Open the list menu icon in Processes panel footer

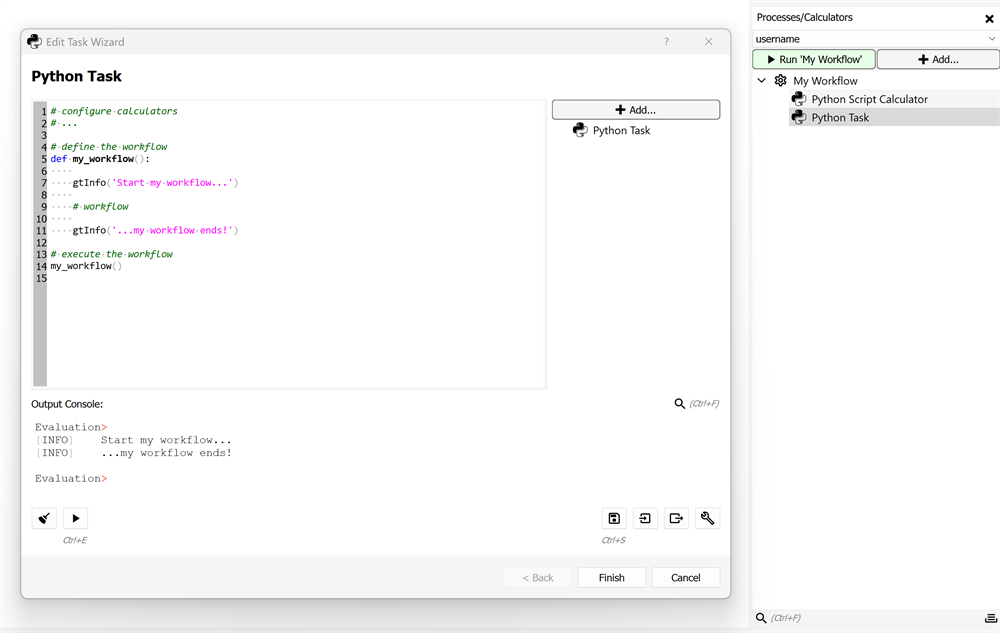click(990, 618)
